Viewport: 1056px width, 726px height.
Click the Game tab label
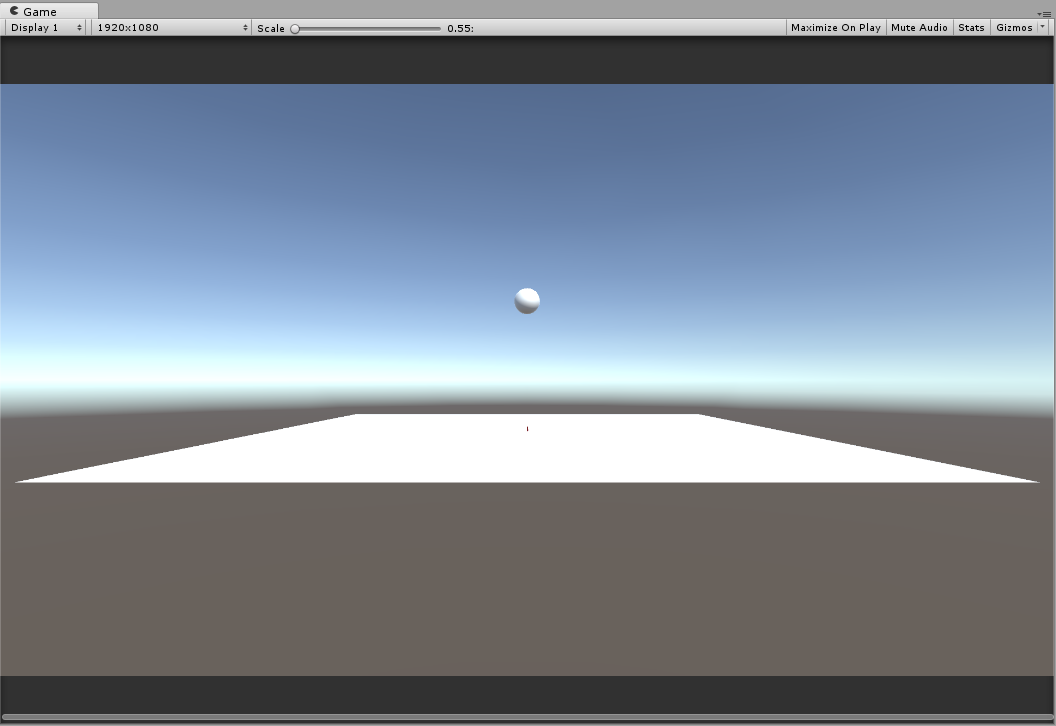(40, 11)
